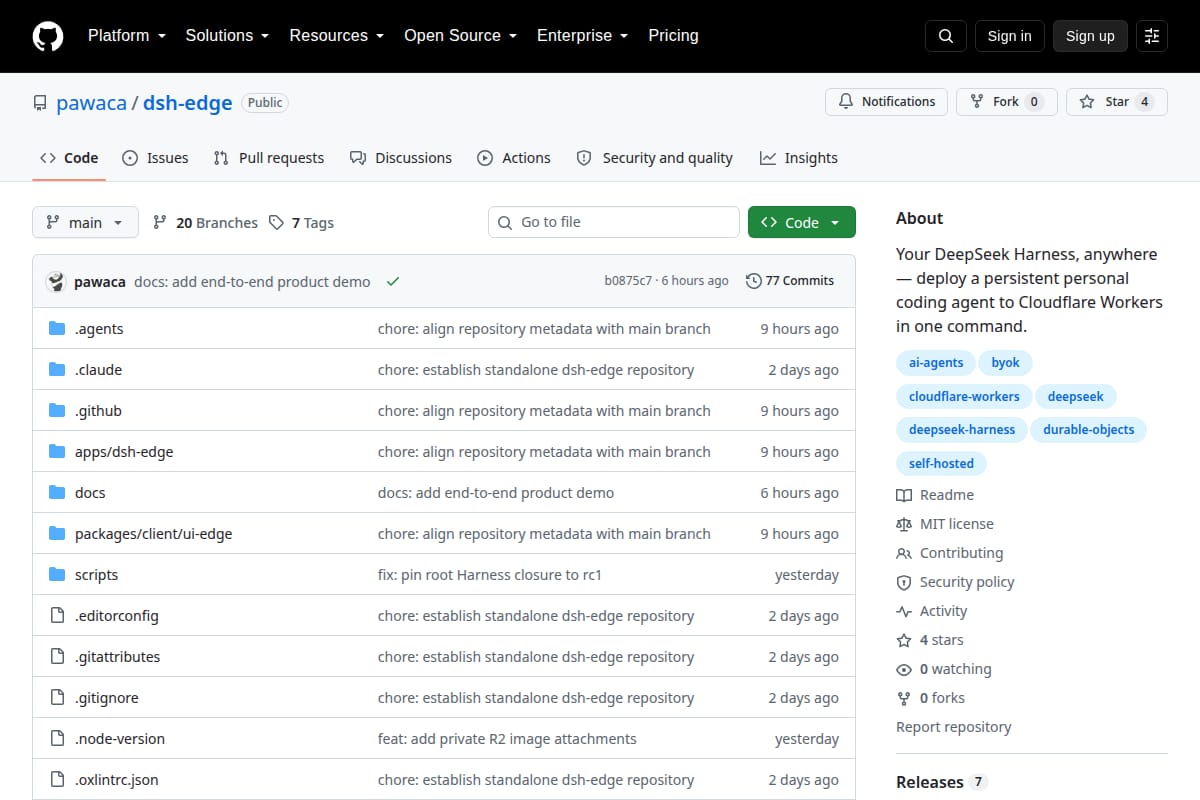The height and width of the screenshot is (800, 1200).
Task: Open the Security and quality tab
Action: tap(655, 158)
